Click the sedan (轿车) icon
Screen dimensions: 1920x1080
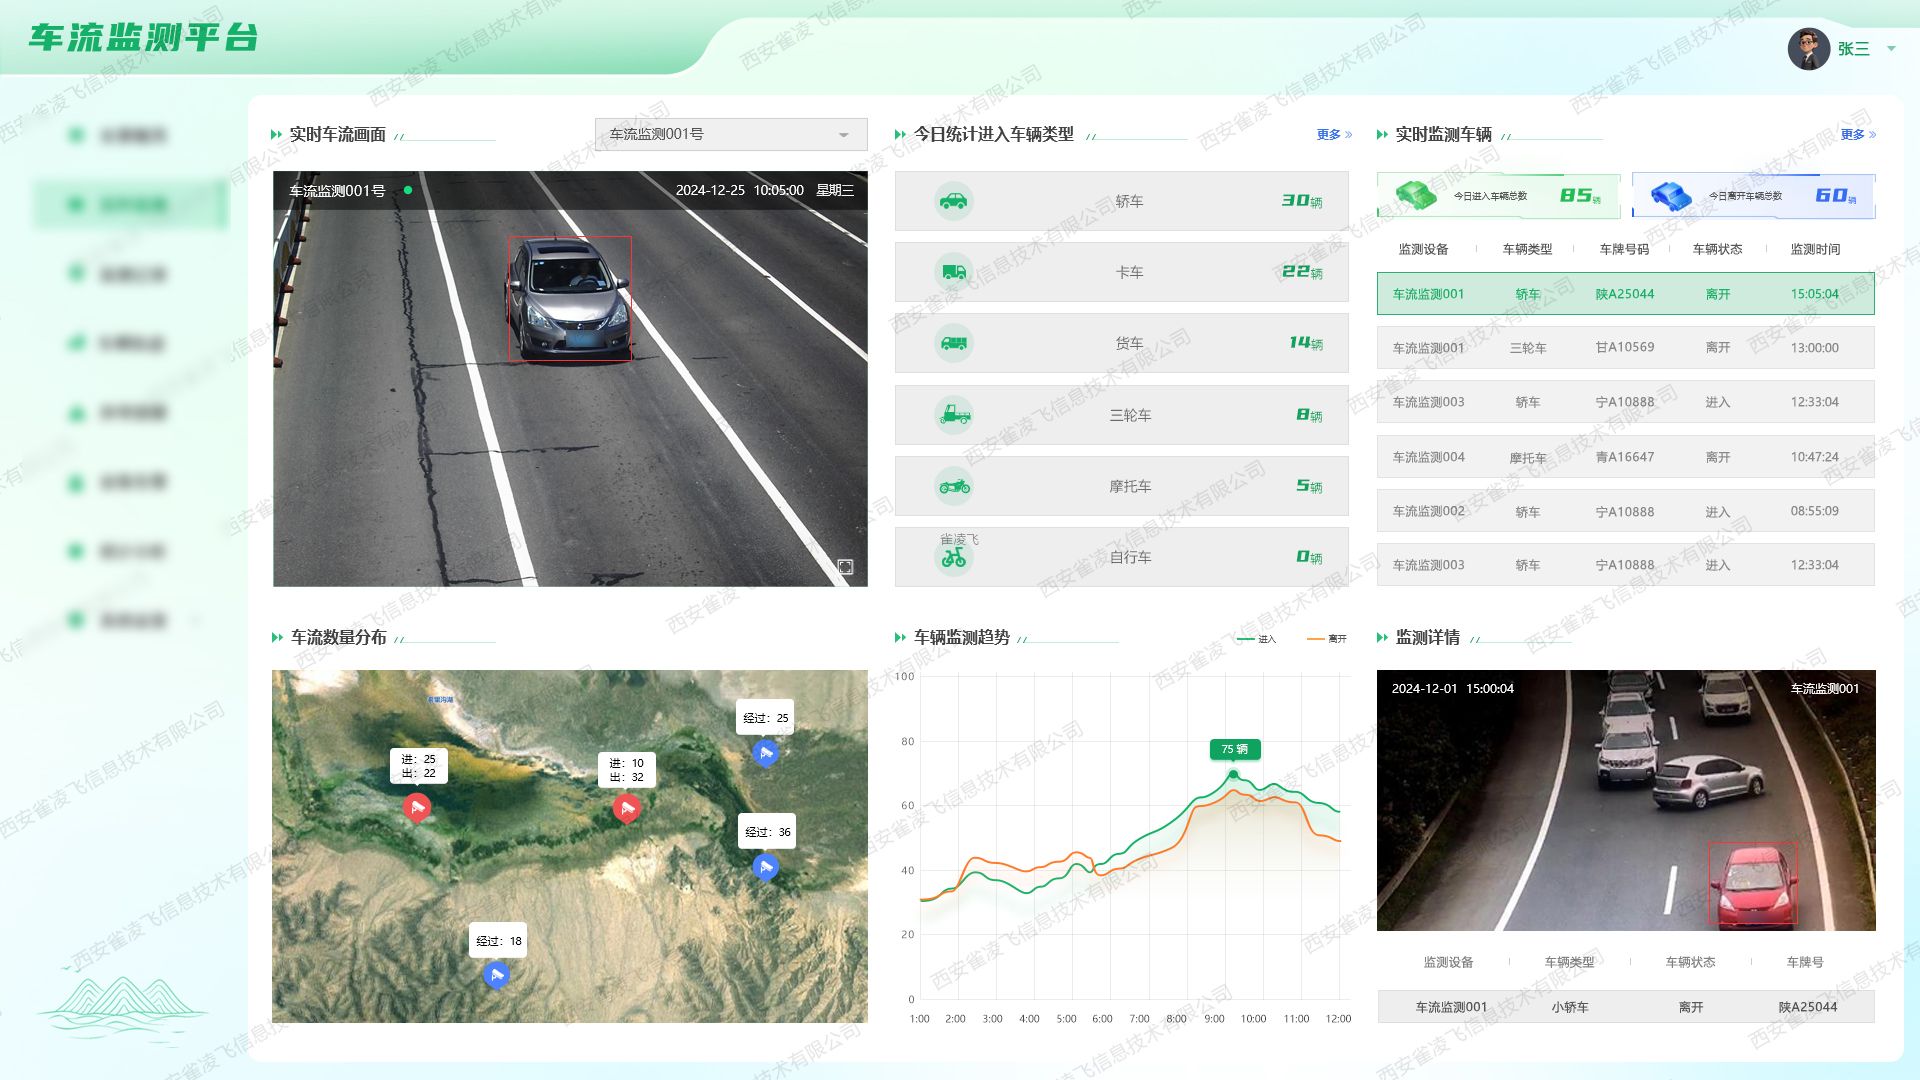954,201
